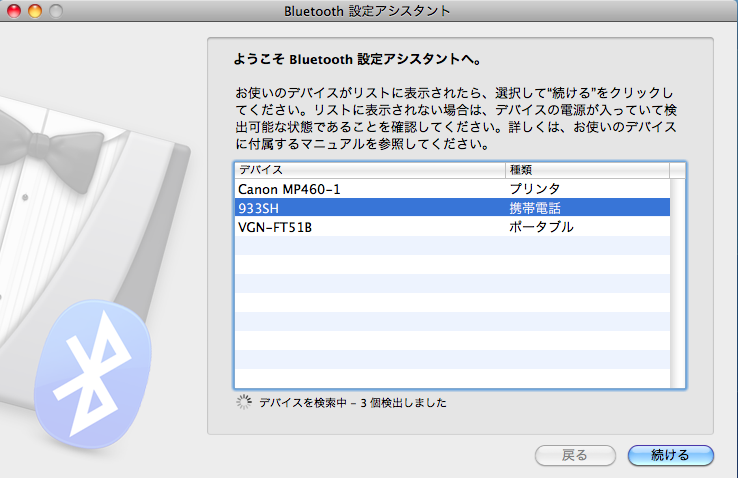Click the searching spinner indicator
The width and height of the screenshot is (738, 478).
pyautogui.click(x=244, y=402)
